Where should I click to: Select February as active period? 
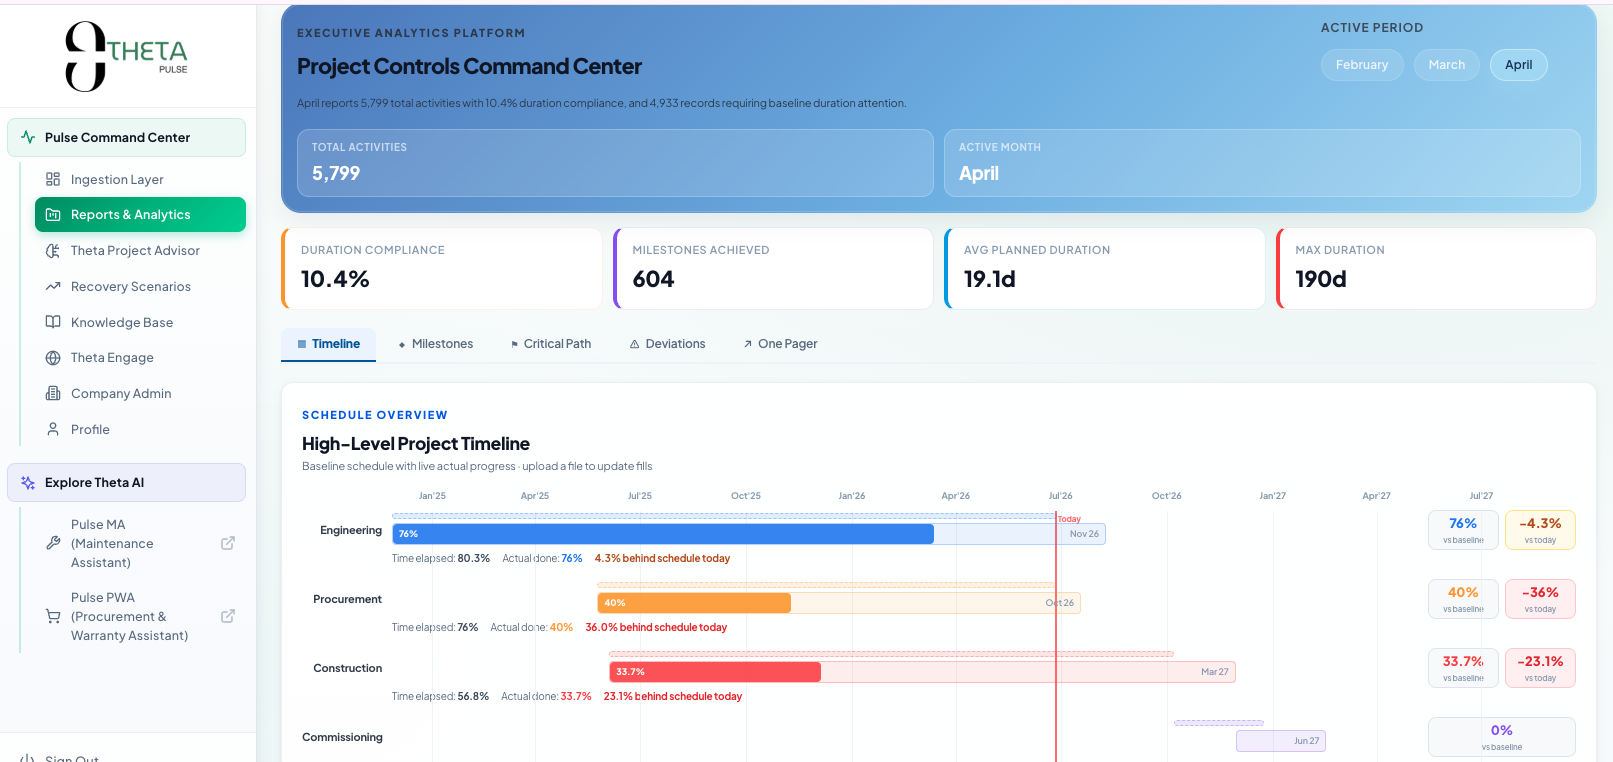1362,65
